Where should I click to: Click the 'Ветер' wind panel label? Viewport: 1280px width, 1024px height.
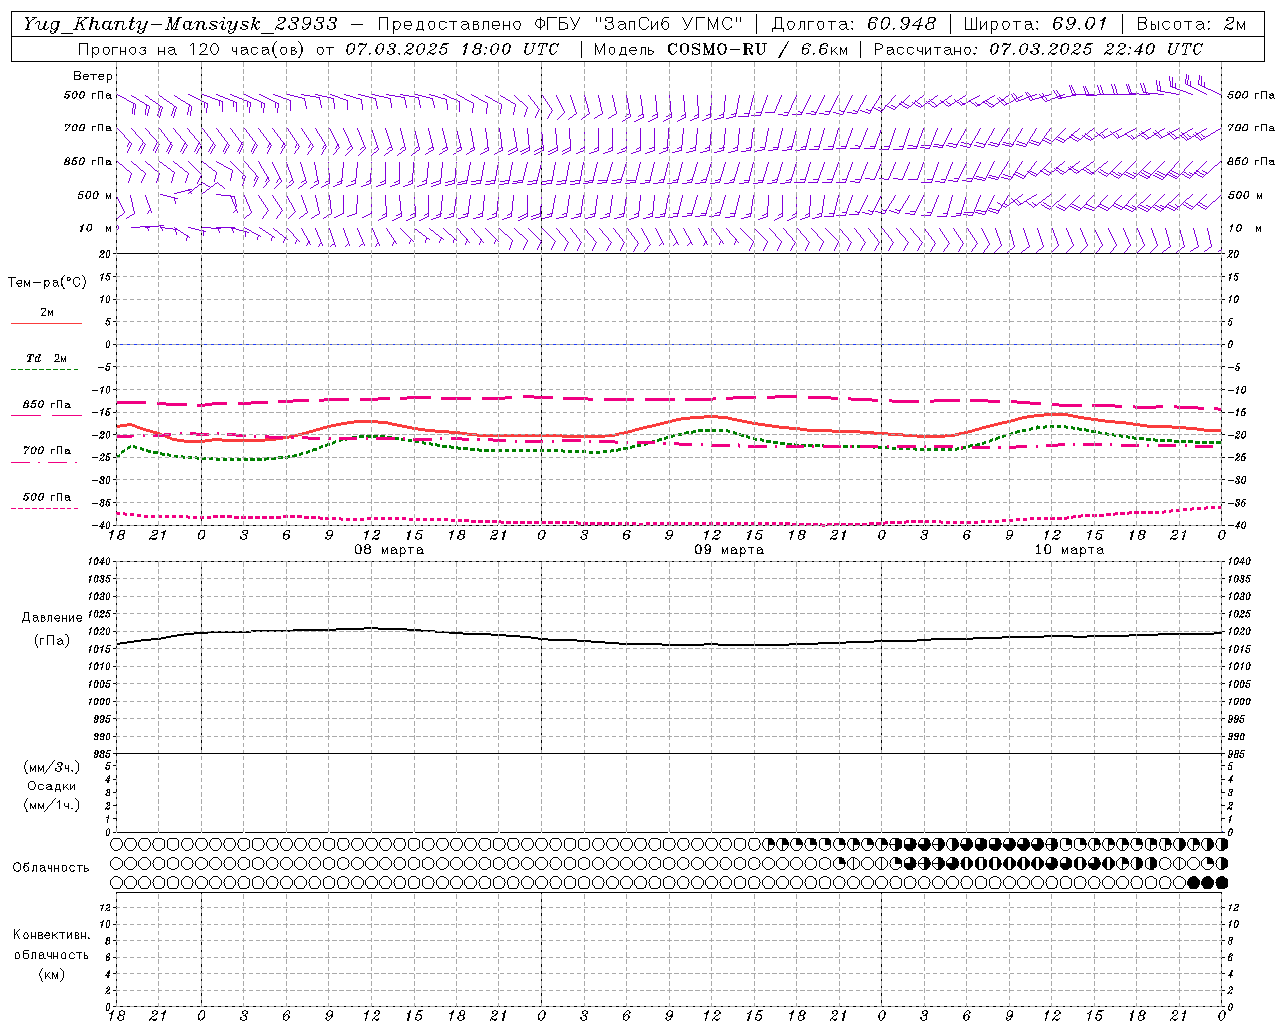click(93, 76)
